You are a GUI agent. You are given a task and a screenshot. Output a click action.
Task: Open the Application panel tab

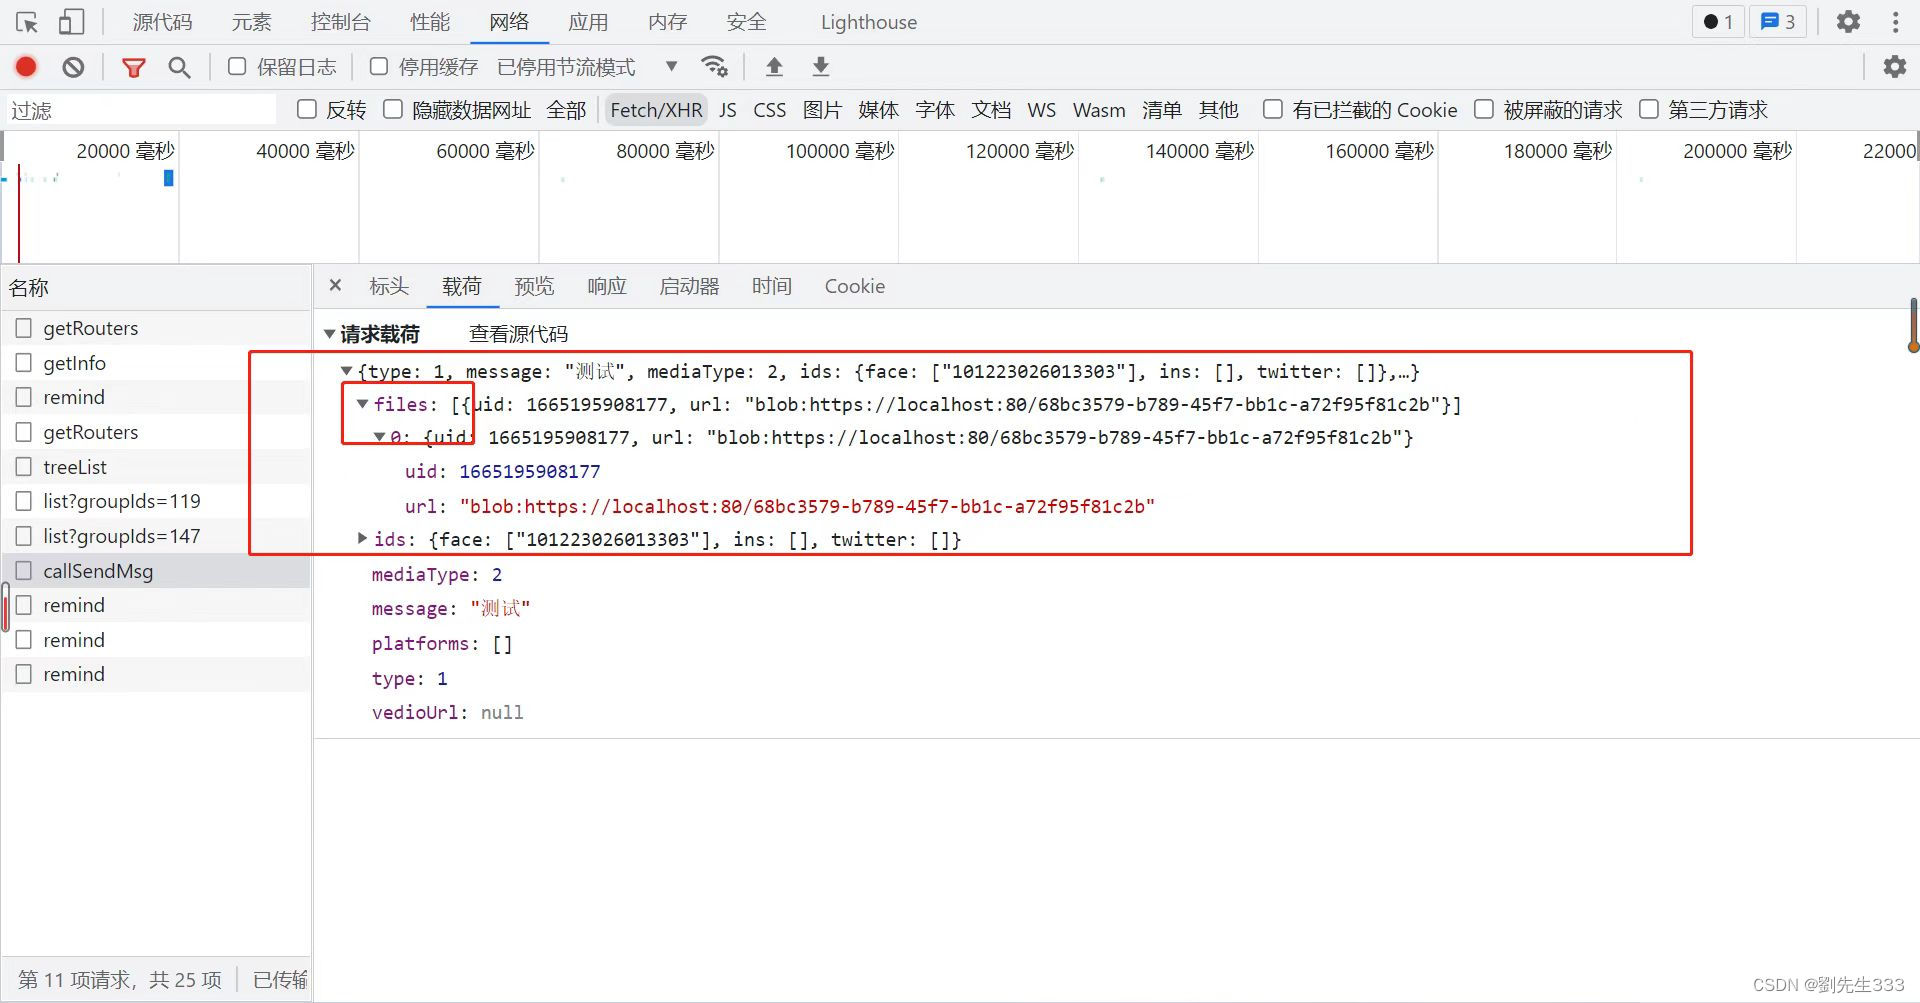click(588, 22)
